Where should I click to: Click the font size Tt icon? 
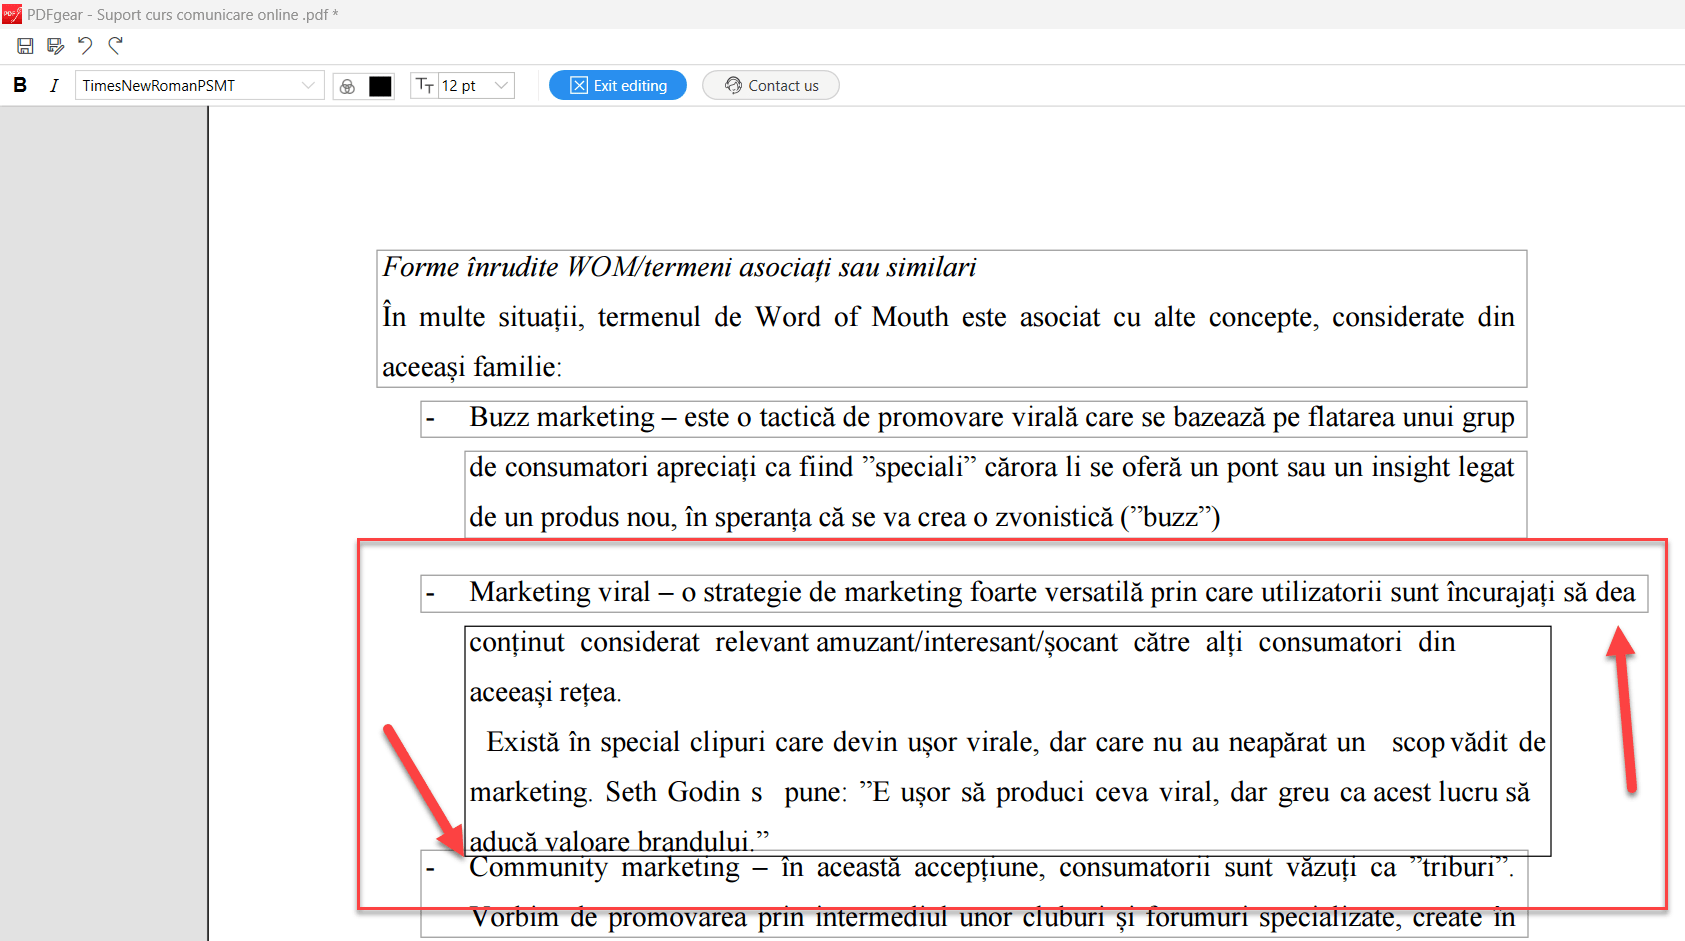point(424,86)
